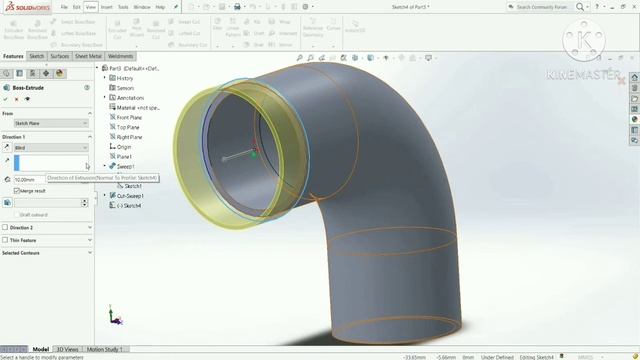The image size is (640, 360).
Task: Click the Section View icon
Action: pyautogui.click(x=344, y=58)
